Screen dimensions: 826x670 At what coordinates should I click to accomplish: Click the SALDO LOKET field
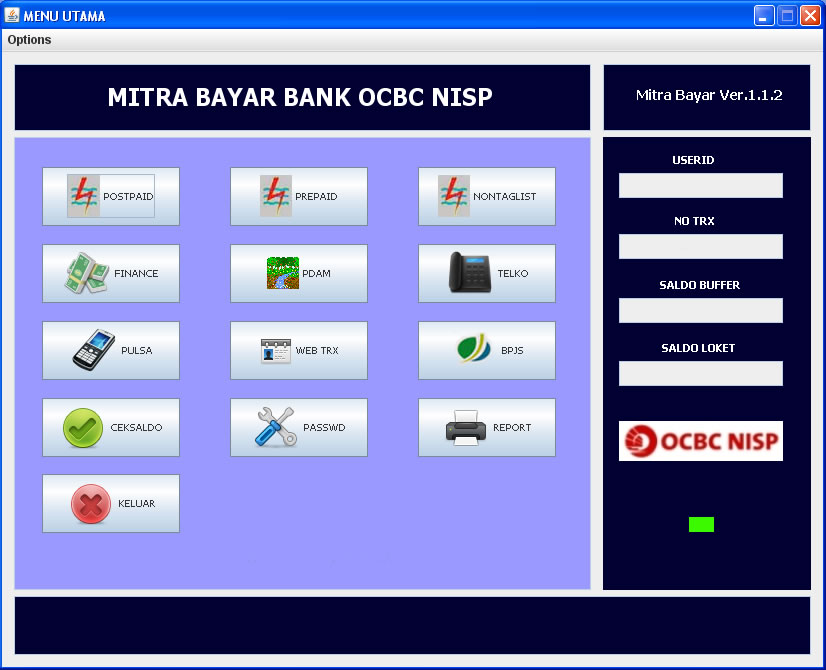click(700, 373)
